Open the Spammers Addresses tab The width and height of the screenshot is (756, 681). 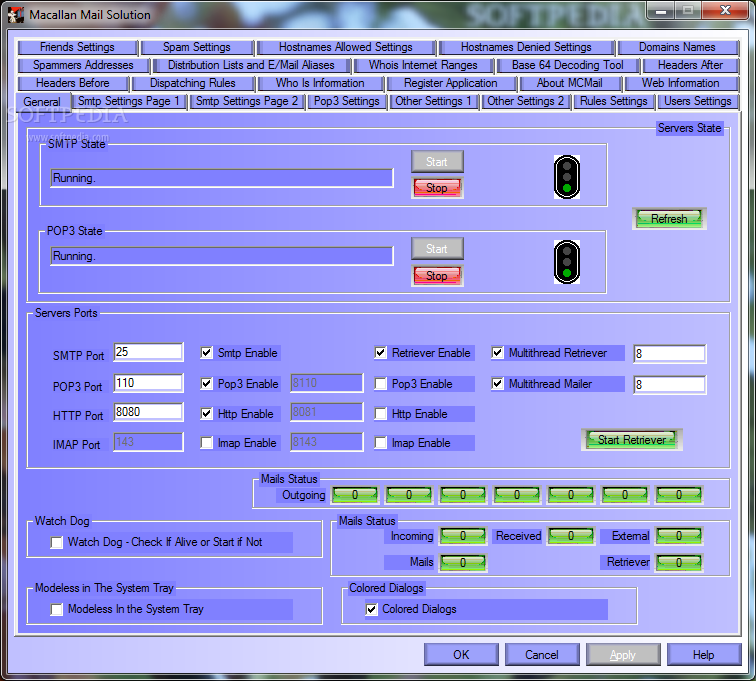click(83, 65)
